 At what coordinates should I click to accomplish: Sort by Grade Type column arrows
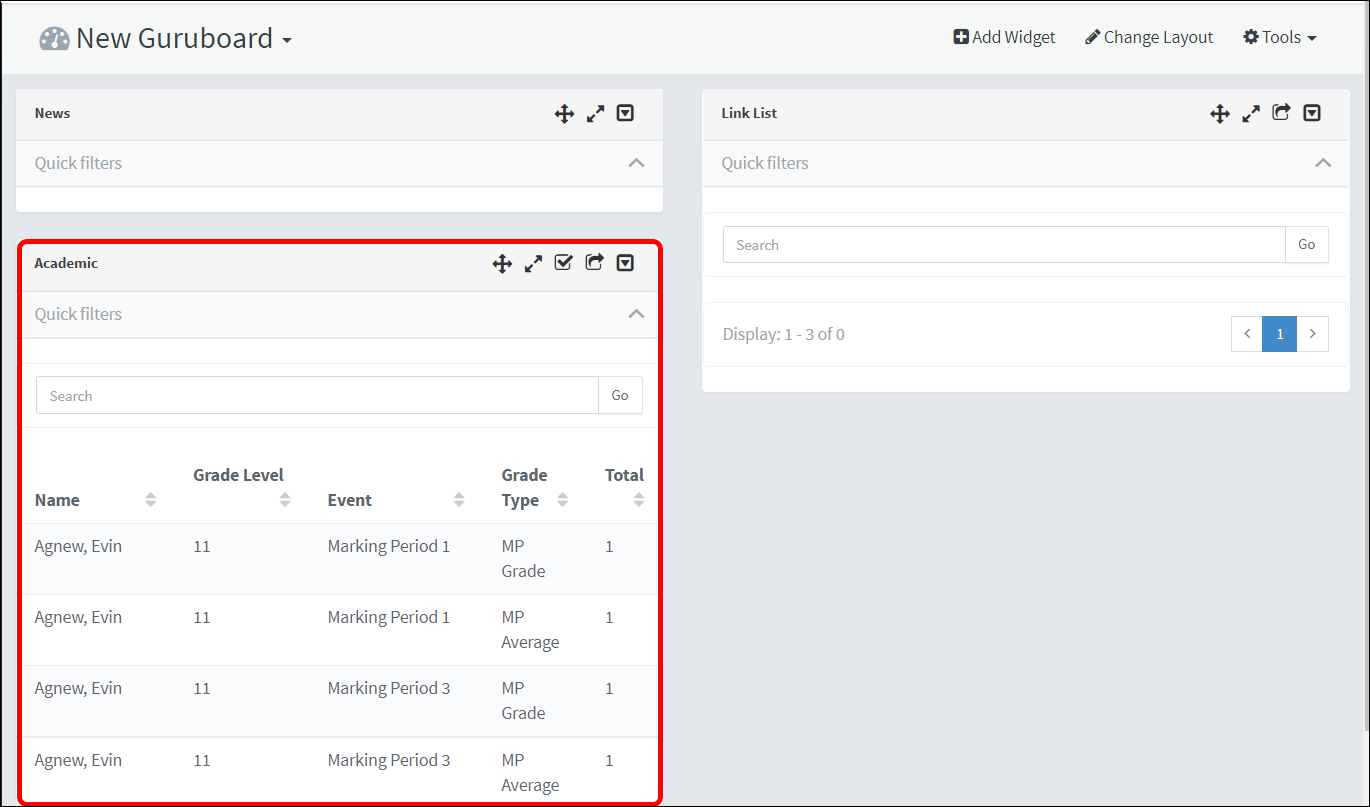[562, 500]
